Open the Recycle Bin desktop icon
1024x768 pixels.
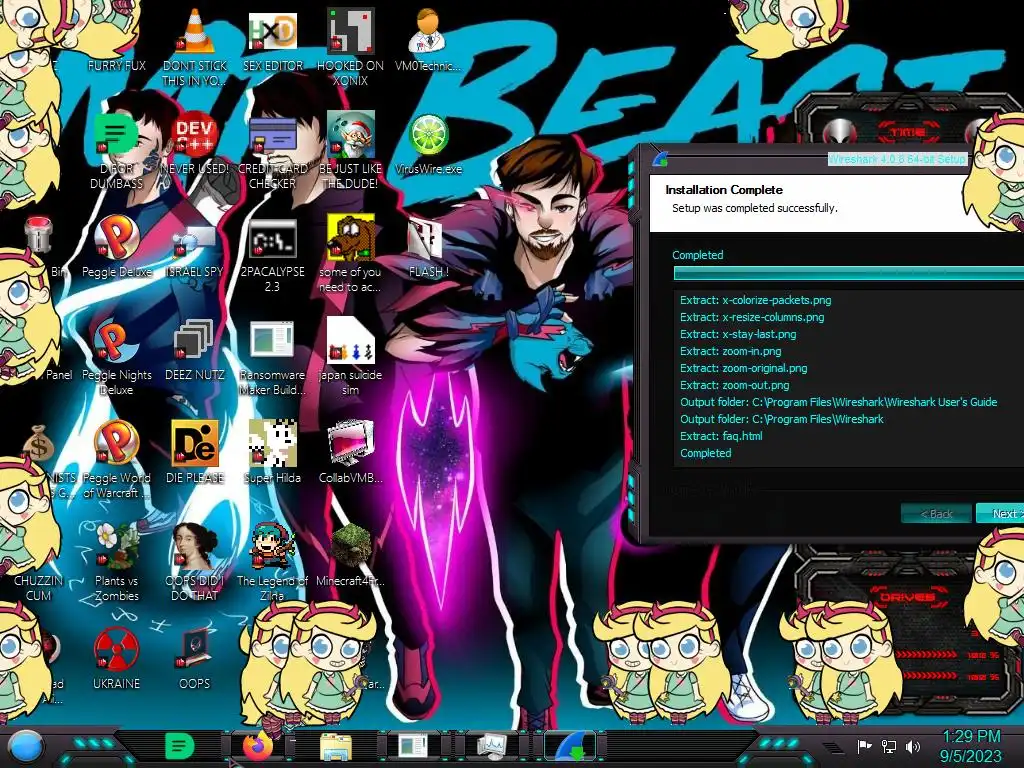pos(39,235)
